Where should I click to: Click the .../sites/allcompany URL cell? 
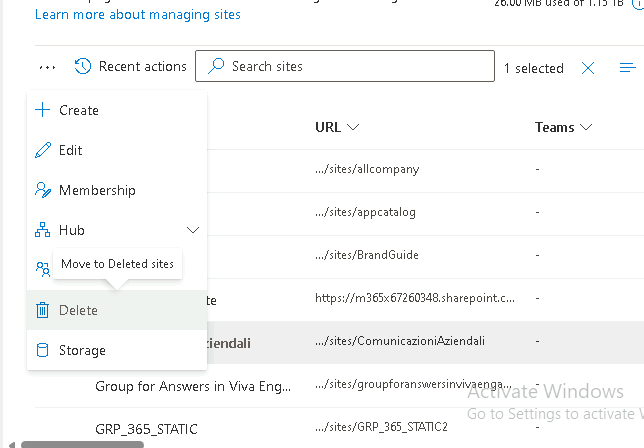click(367, 169)
